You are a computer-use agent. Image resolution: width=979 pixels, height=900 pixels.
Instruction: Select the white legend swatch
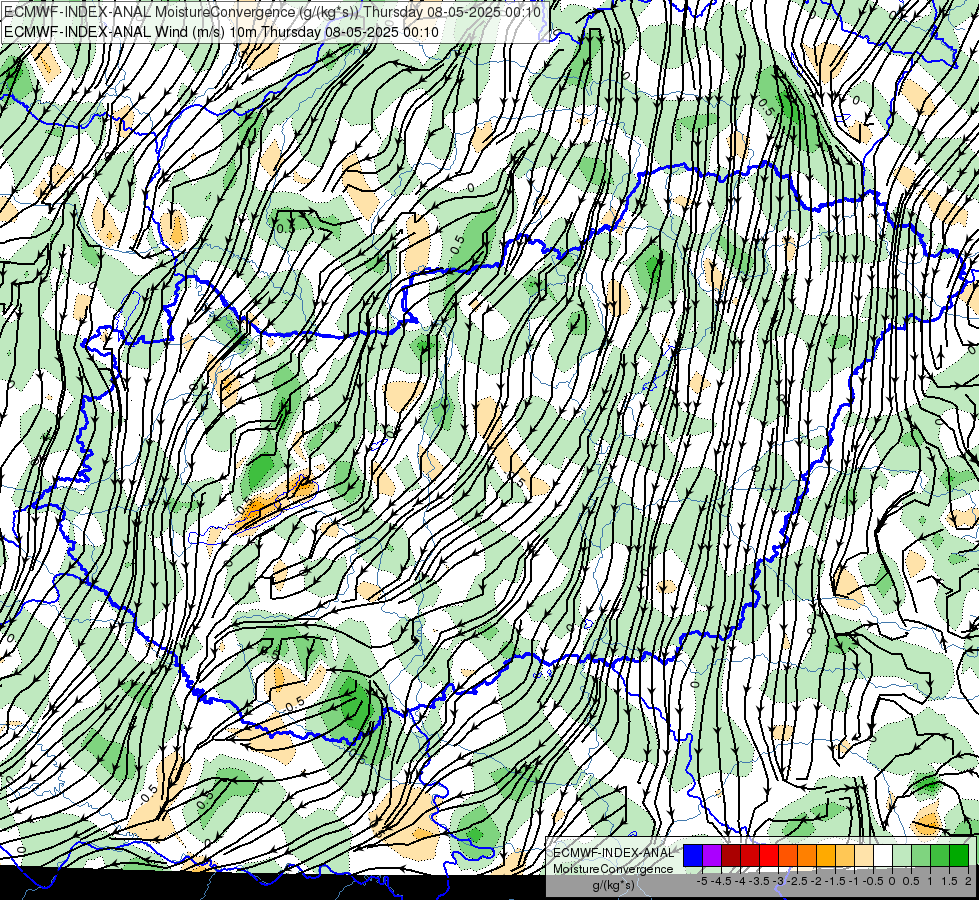pyautogui.click(x=883, y=856)
